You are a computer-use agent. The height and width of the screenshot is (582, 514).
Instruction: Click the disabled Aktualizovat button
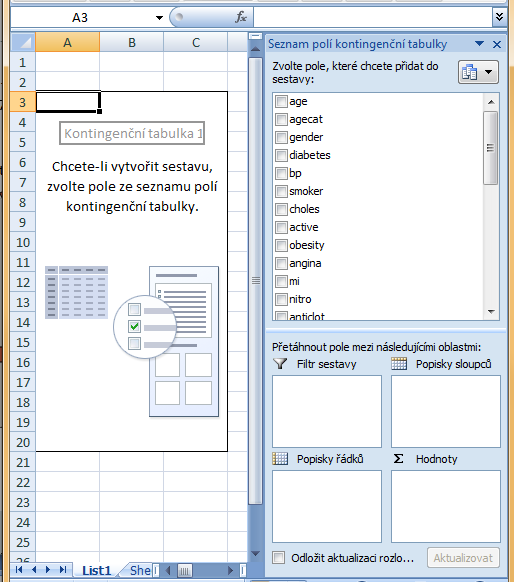(x=463, y=558)
